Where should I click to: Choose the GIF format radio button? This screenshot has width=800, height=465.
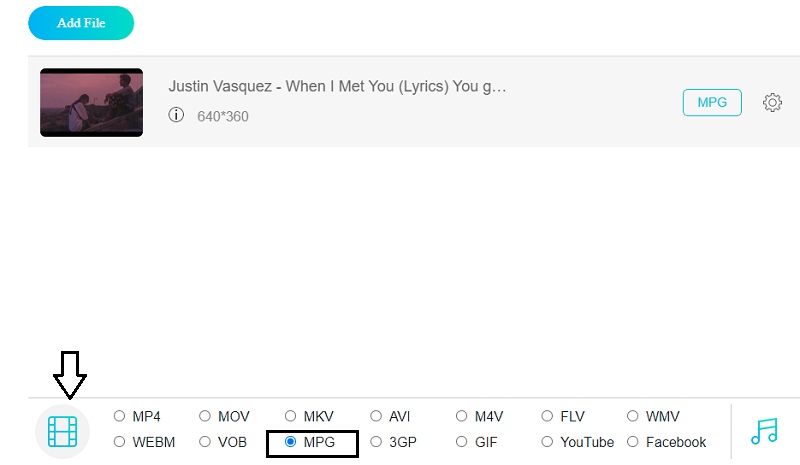tap(462, 442)
